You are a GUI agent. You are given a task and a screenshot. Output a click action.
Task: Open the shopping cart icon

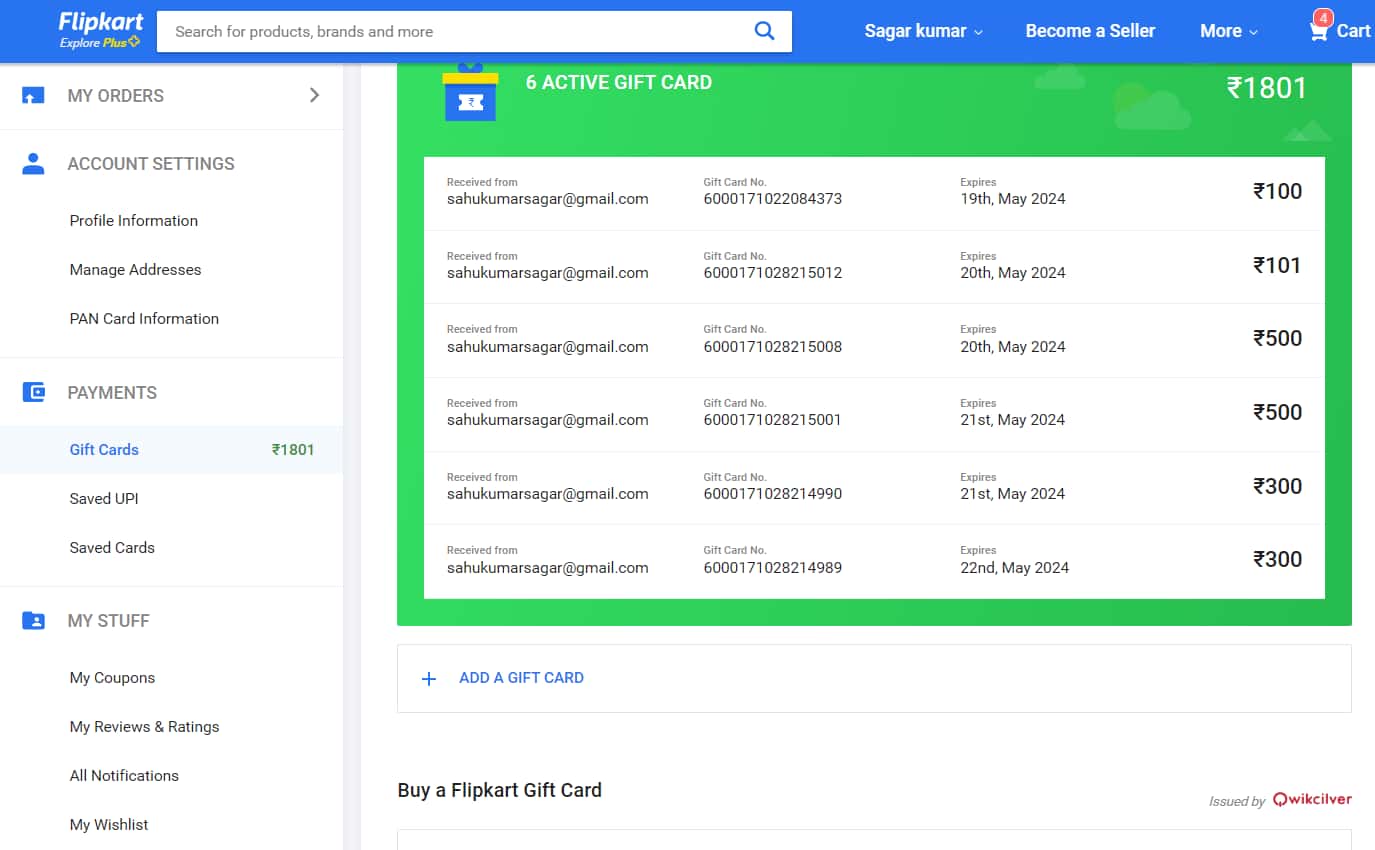pos(1319,30)
